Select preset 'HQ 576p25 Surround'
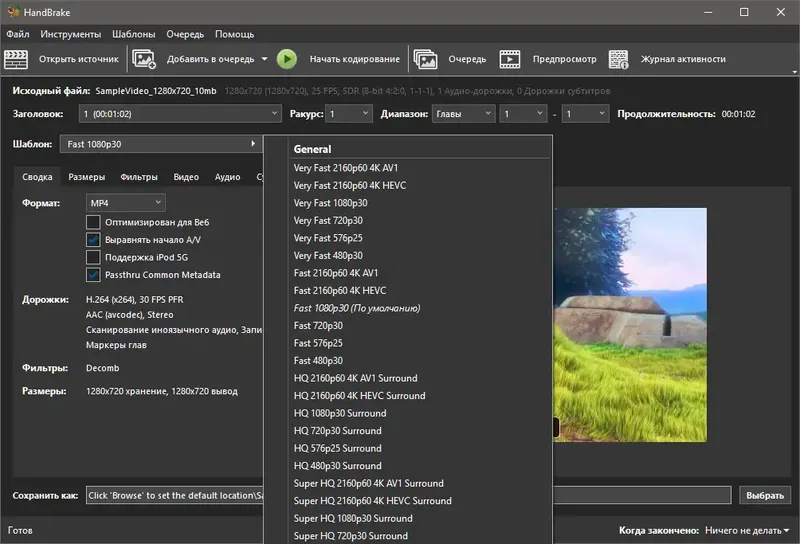The image size is (800, 544). (x=337, y=449)
